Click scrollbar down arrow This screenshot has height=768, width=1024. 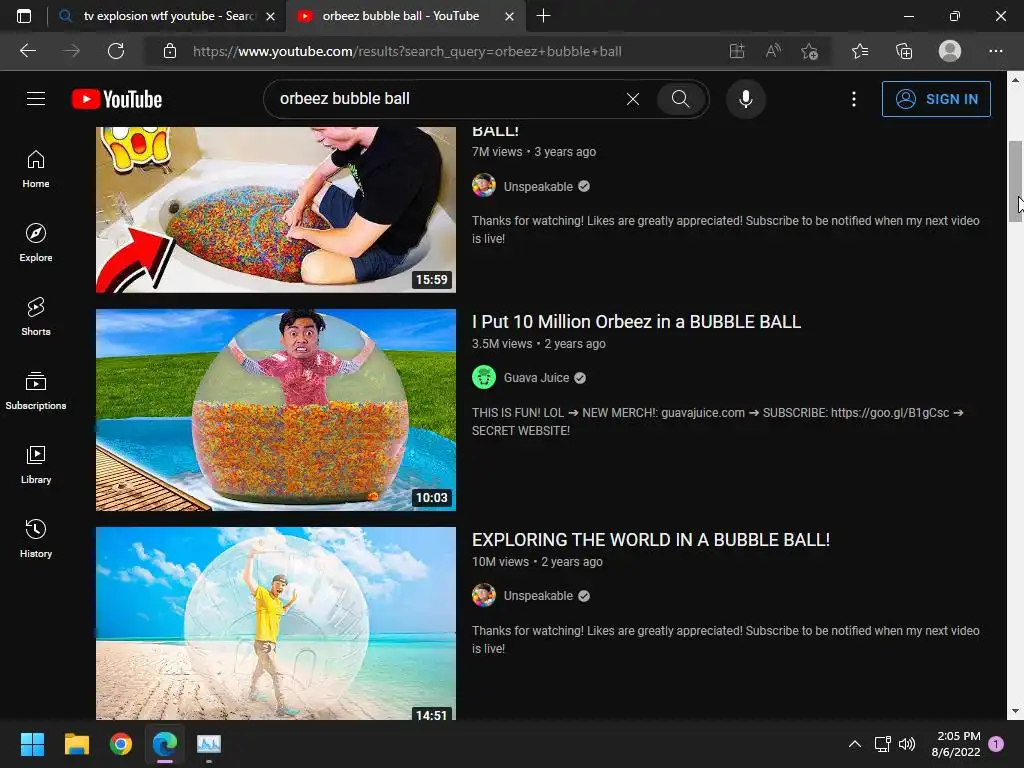point(1015,711)
